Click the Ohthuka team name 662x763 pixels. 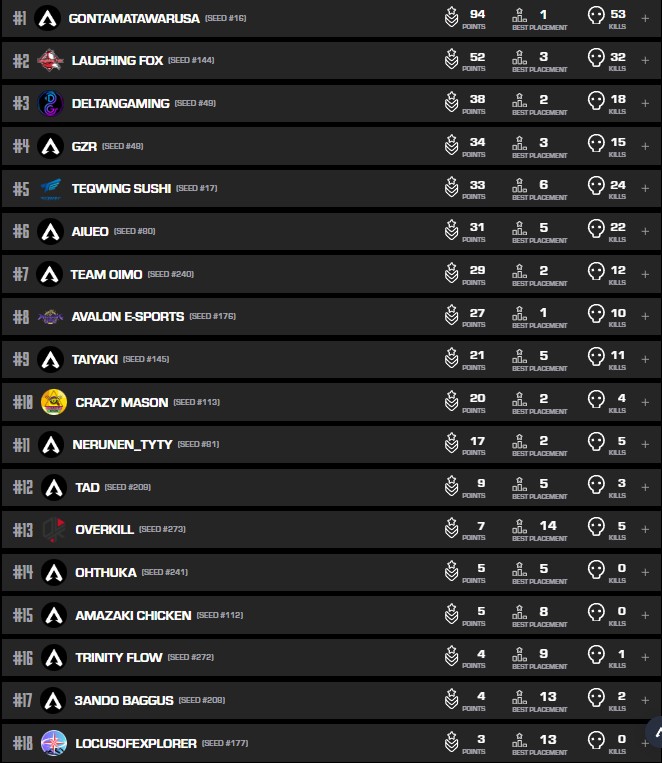click(x=103, y=572)
